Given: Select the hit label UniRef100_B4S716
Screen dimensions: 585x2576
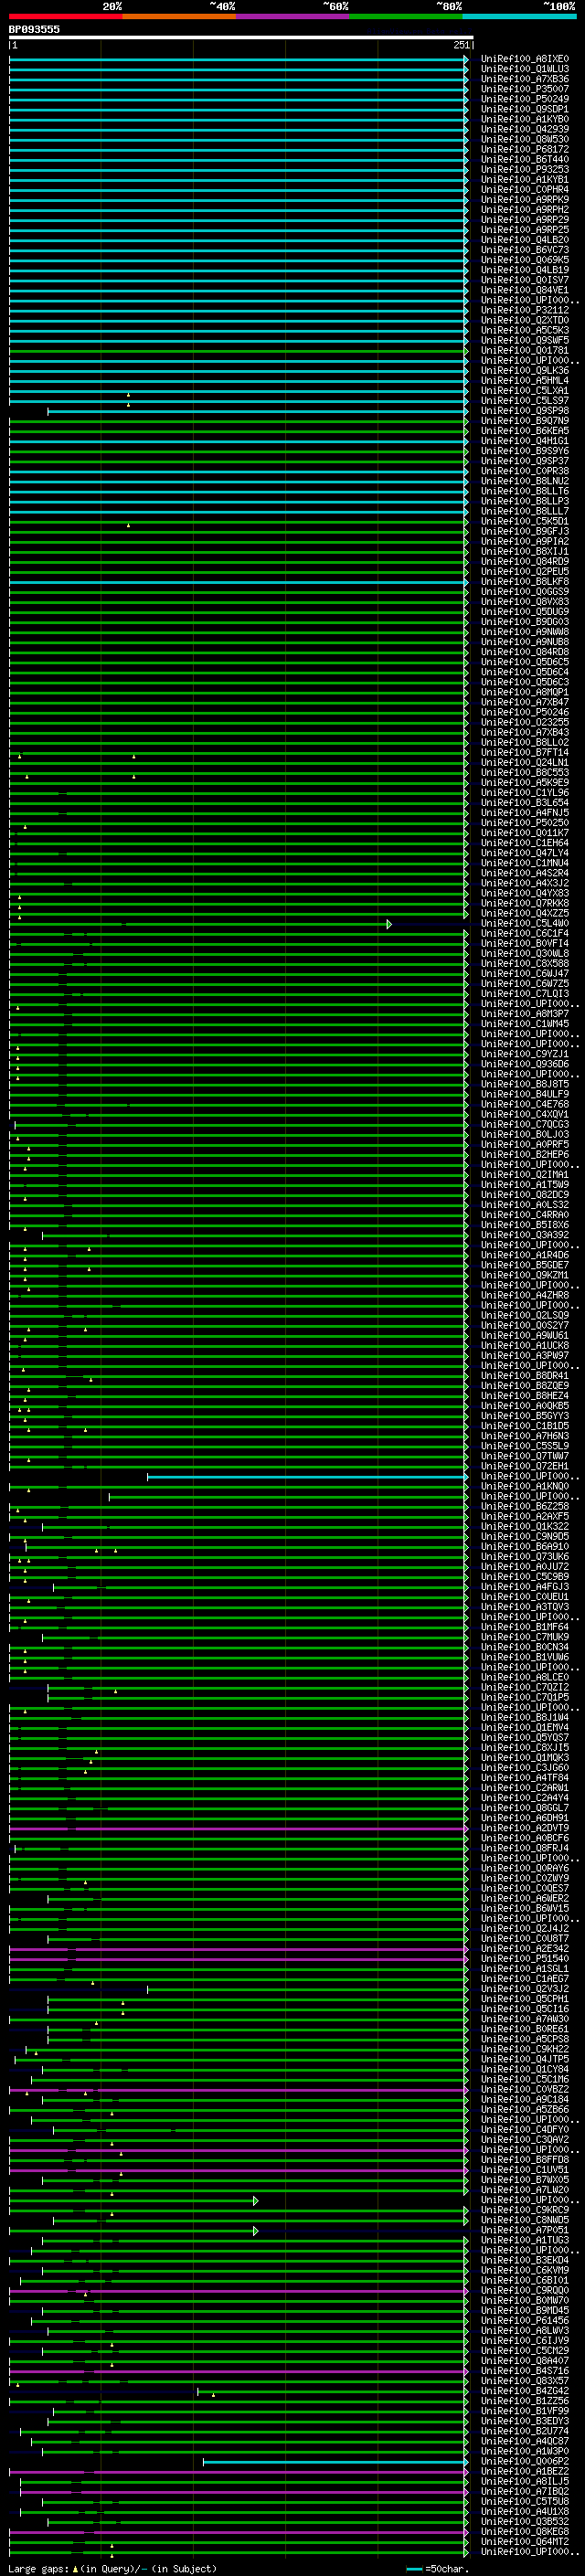Looking at the screenshot, I should [525, 2370].
